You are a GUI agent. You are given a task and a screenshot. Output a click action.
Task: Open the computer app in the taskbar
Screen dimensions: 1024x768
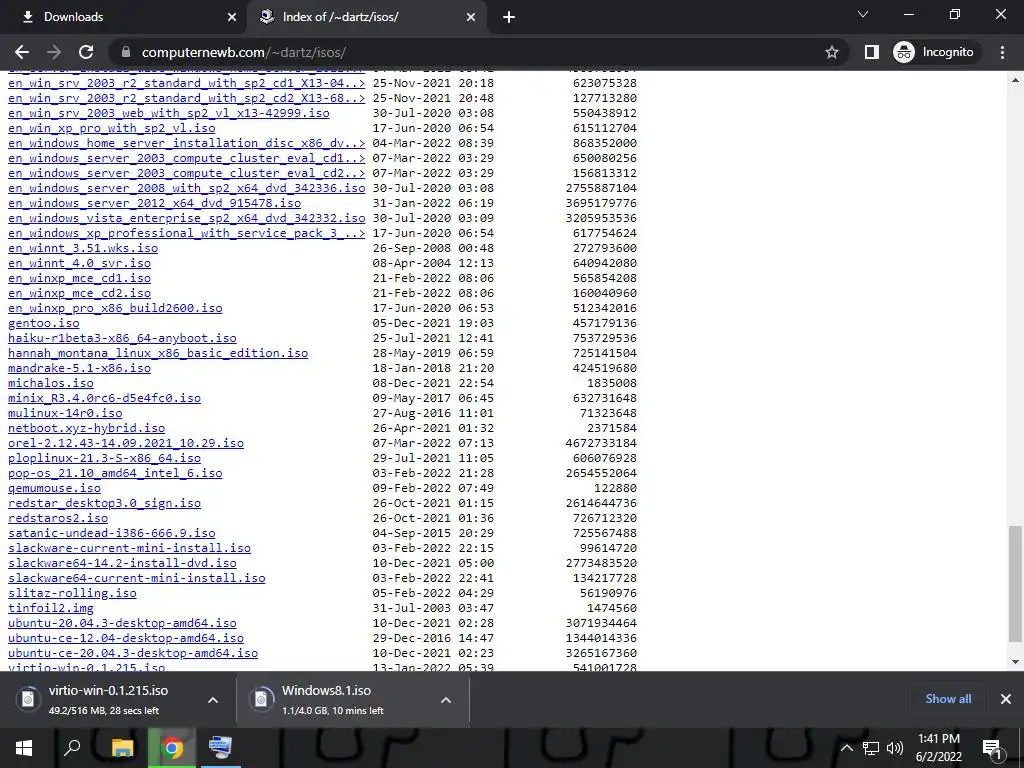coord(220,748)
